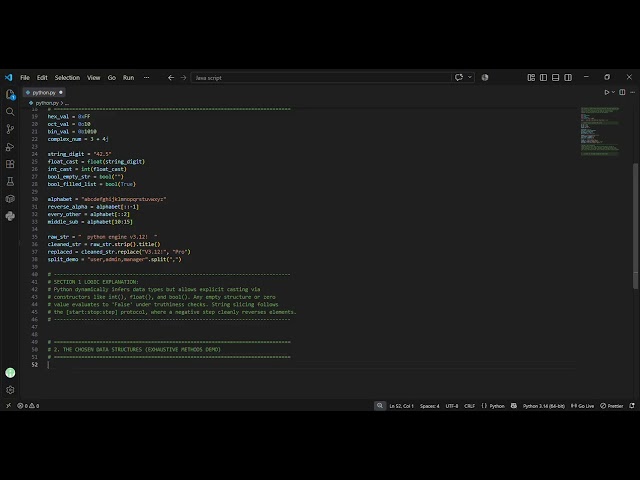Open the cube-shaped icon above the Python icon
This screenshot has height=480, width=640.
[x=10, y=199]
